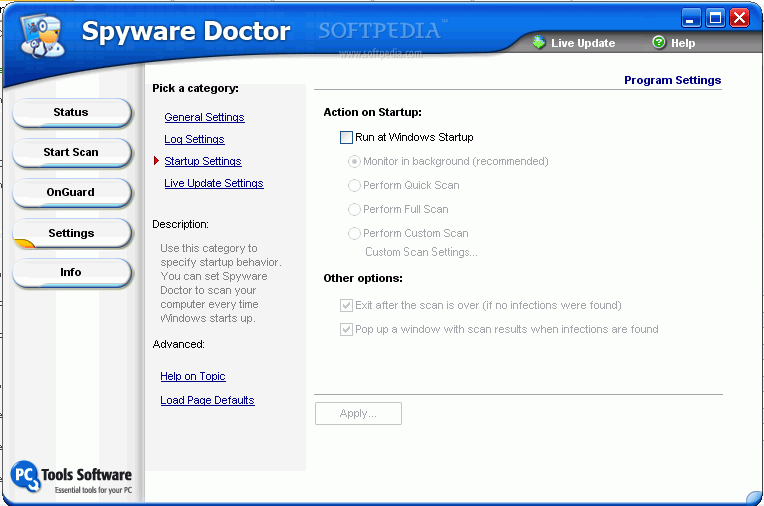Enable Run at Windows Startup checkbox
Image resolution: width=764 pixels, height=506 pixels.
coord(346,137)
